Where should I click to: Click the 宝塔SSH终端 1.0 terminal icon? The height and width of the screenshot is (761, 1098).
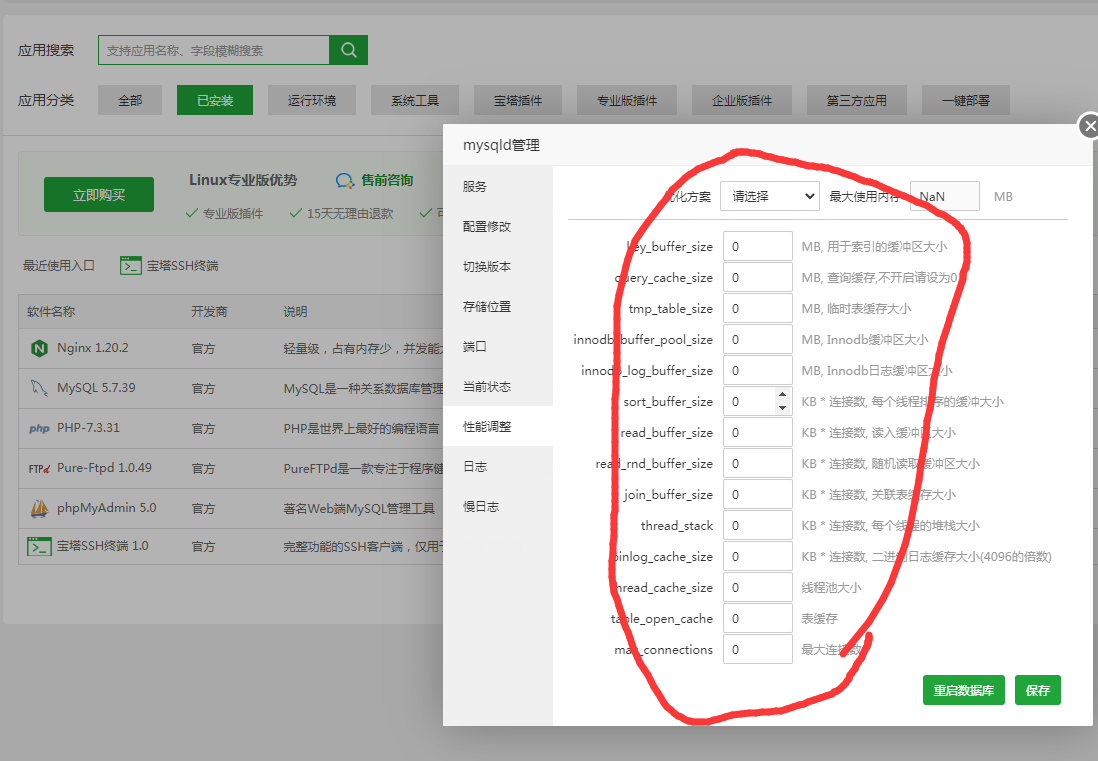[x=39, y=546]
